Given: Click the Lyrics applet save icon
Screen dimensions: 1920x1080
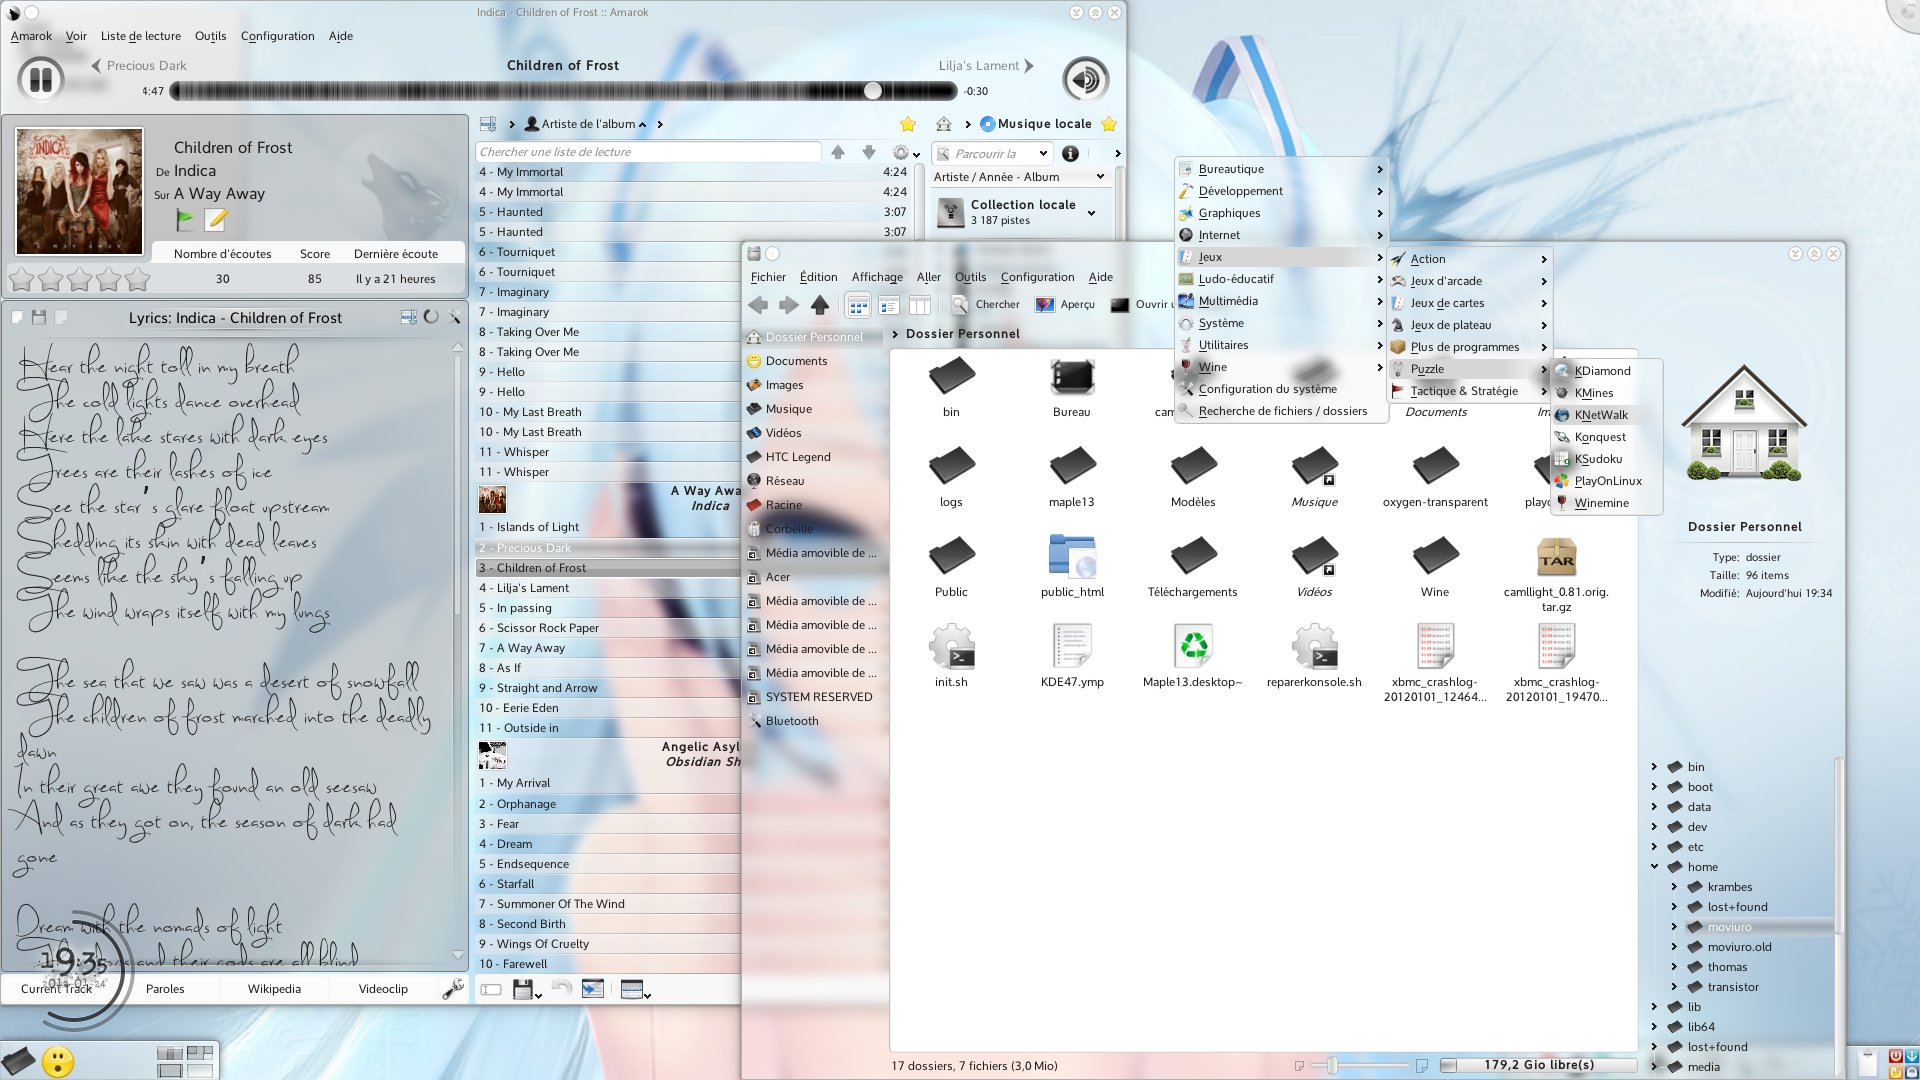Looking at the screenshot, I should (x=39, y=317).
